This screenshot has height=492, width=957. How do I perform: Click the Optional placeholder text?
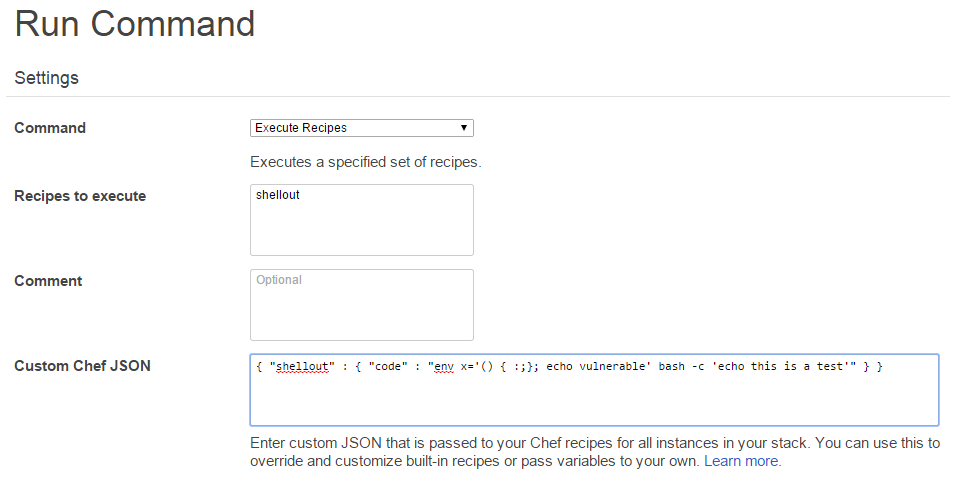tap(279, 280)
